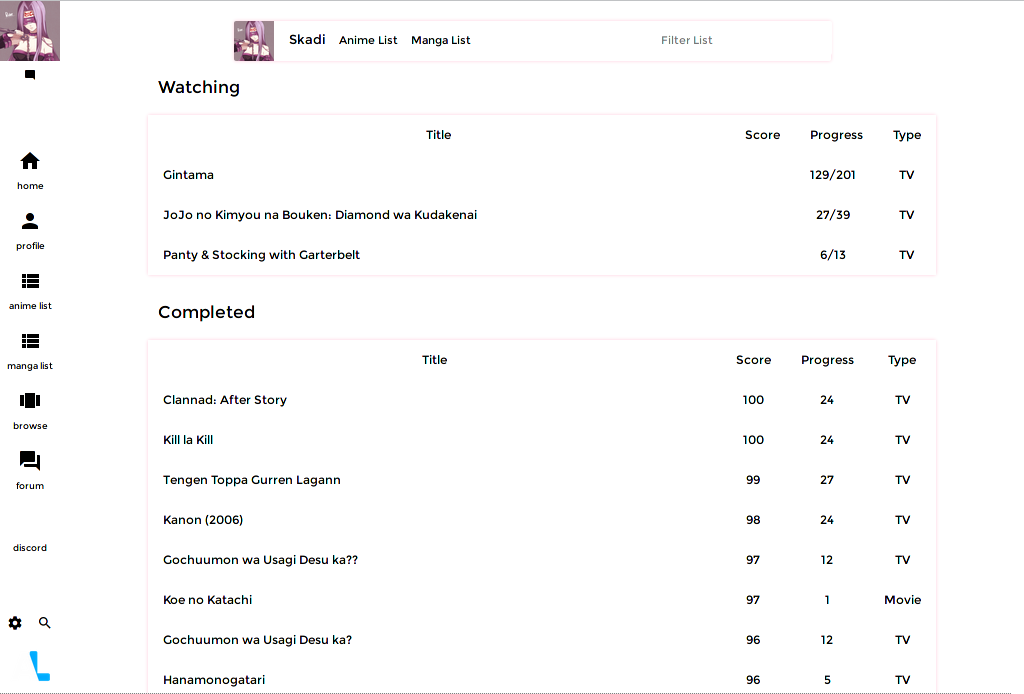The height and width of the screenshot is (694, 1024).
Task: Click Panty & Stocking progress 6/13
Action: click(833, 255)
